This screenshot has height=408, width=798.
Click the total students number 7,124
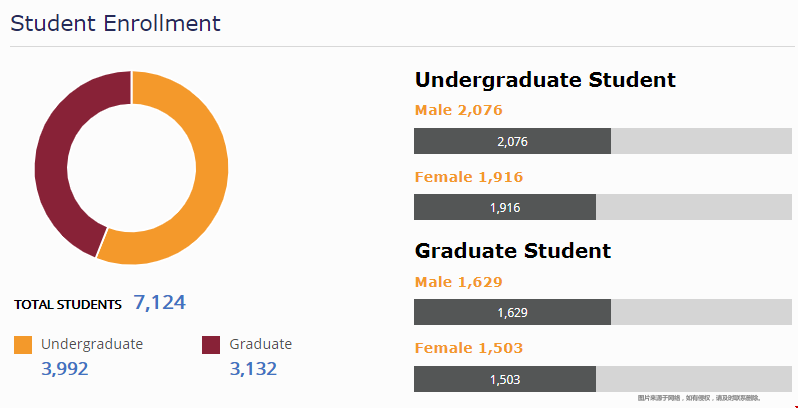[x=160, y=303]
